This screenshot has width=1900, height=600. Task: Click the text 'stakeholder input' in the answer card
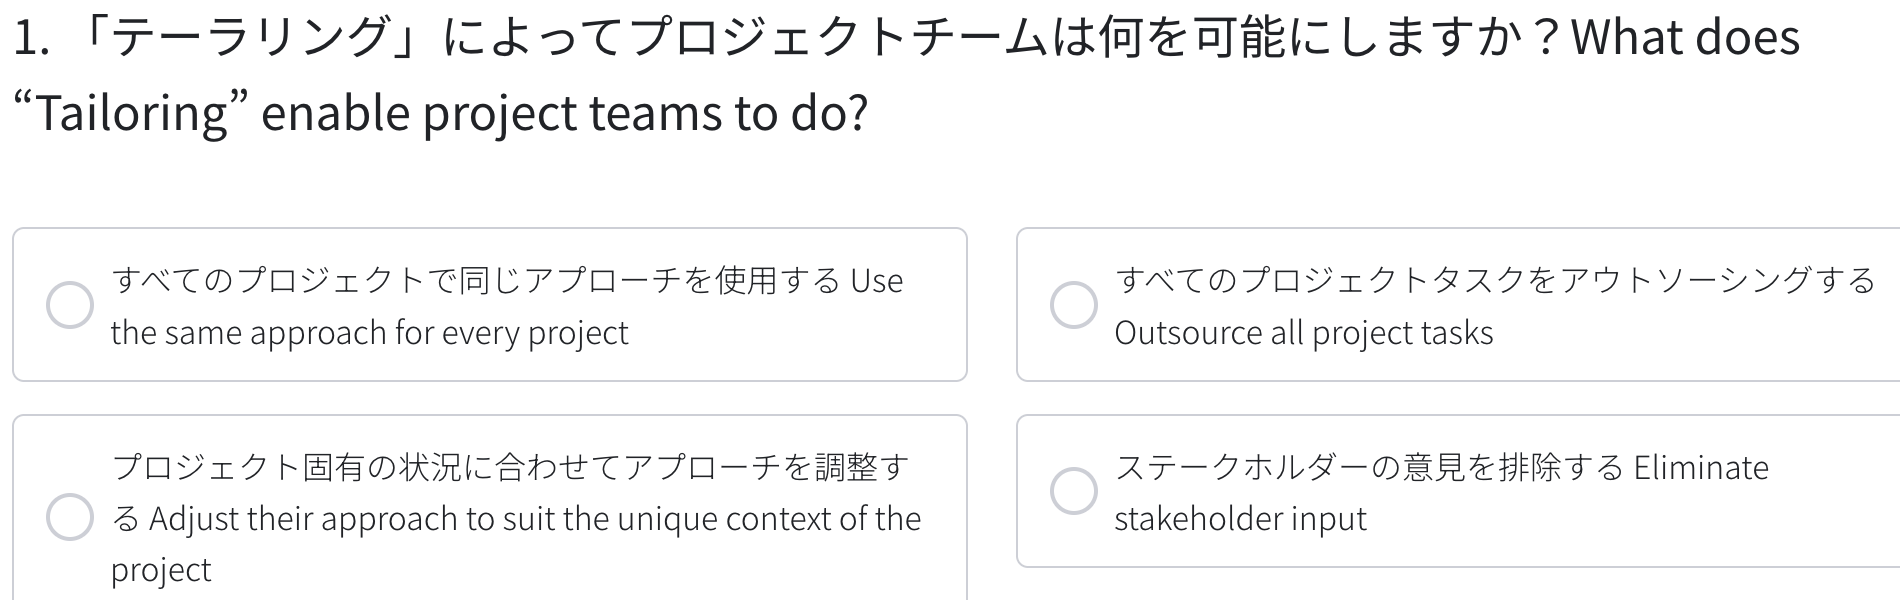[1240, 518]
